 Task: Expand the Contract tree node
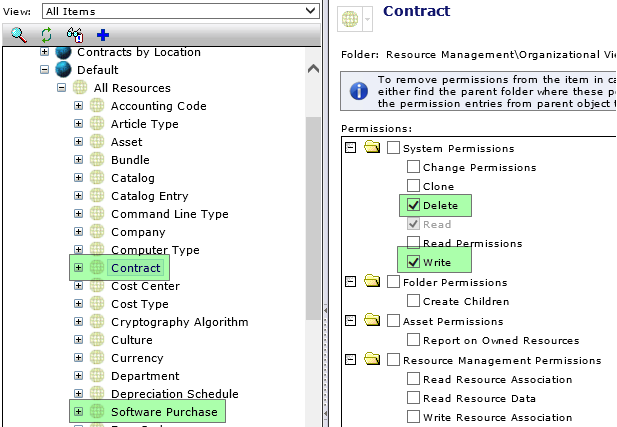coord(78,268)
